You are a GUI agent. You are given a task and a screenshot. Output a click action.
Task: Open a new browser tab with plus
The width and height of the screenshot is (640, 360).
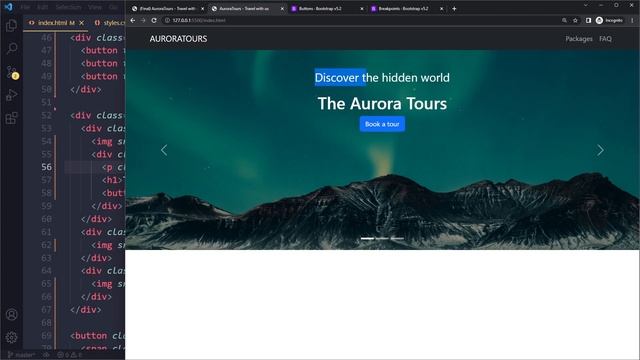(454, 9)
